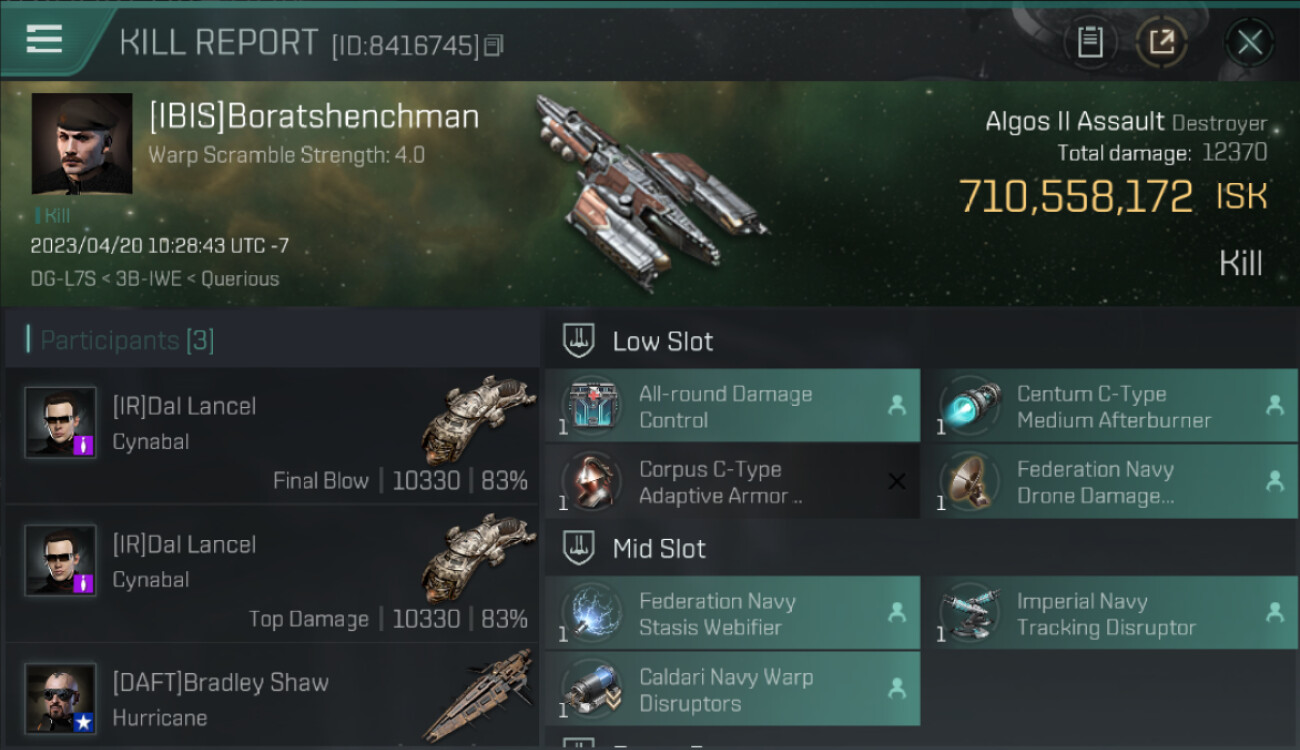Open the Participants [3] header
This screenshot has width=1300, height=750.
(x=127, y=340)
